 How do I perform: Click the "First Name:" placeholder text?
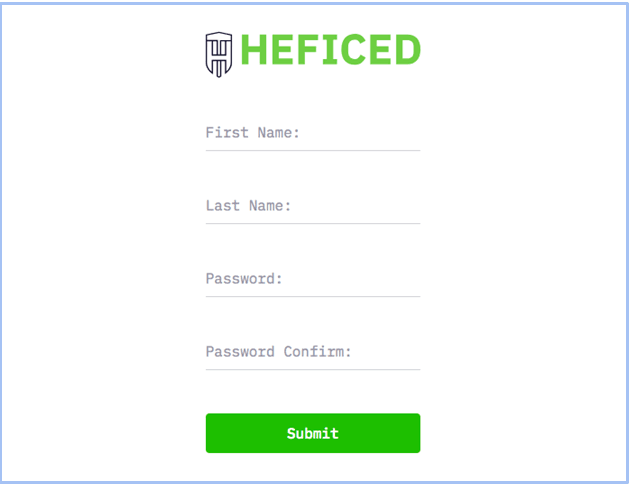pos(253,133)
